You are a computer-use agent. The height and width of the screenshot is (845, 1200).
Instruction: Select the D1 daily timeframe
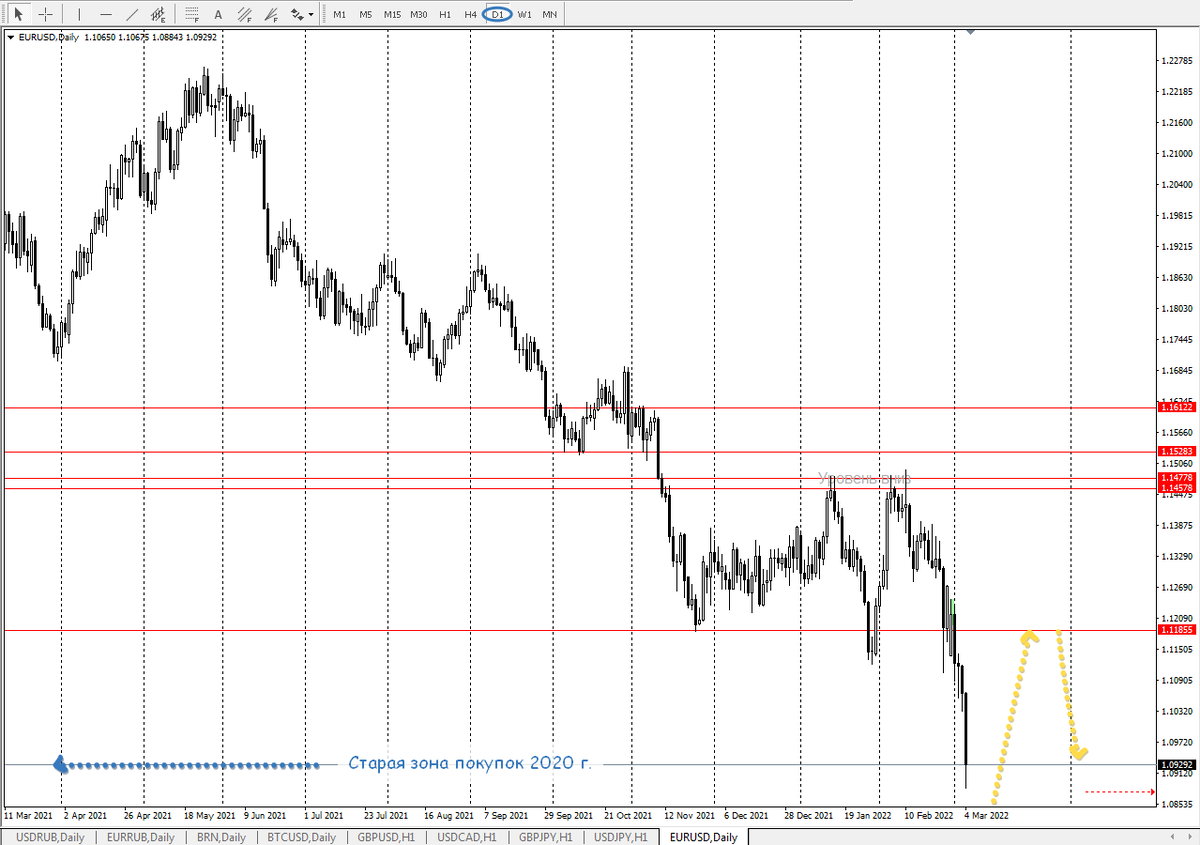pos(497,14)
